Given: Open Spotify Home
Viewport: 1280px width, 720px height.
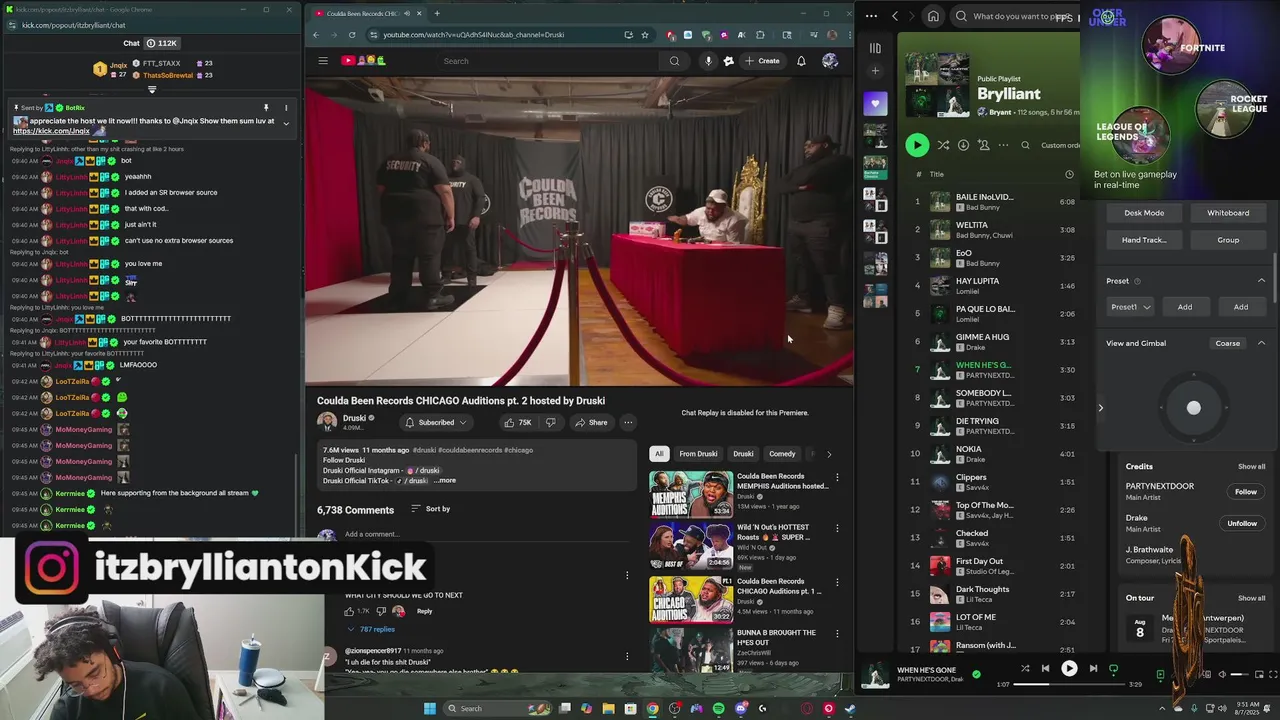Looking at the screenshot, I should click(x=933, y=16).
